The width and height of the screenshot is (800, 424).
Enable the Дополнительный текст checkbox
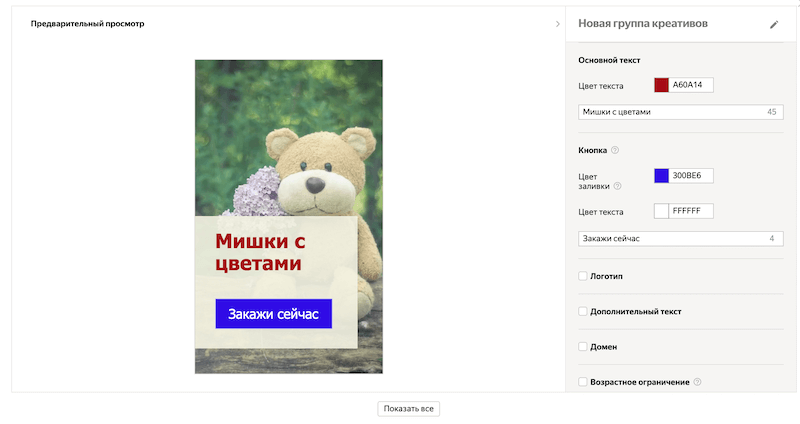click(583, 311)
